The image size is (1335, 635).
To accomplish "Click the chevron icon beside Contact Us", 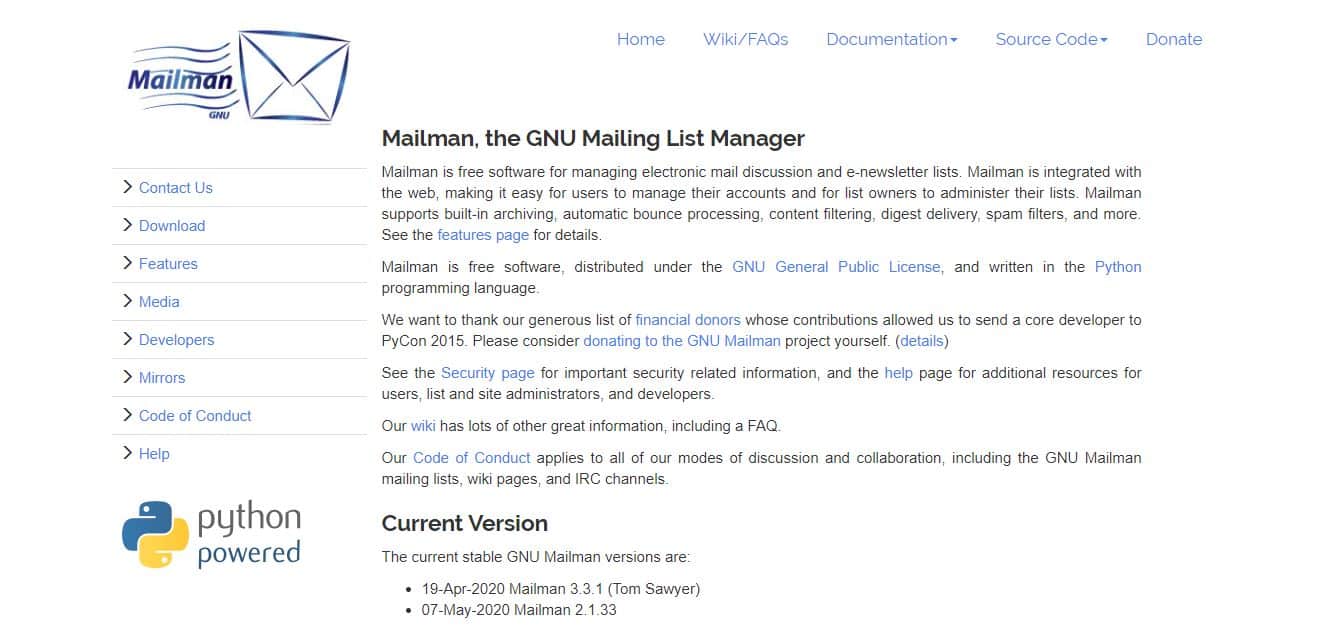I will point(127,187).
